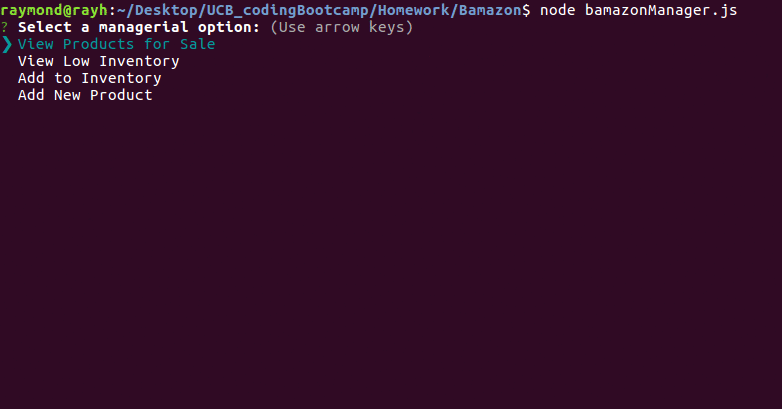Click the word 'Products' in the highlighted option

[x=98, y=44]
